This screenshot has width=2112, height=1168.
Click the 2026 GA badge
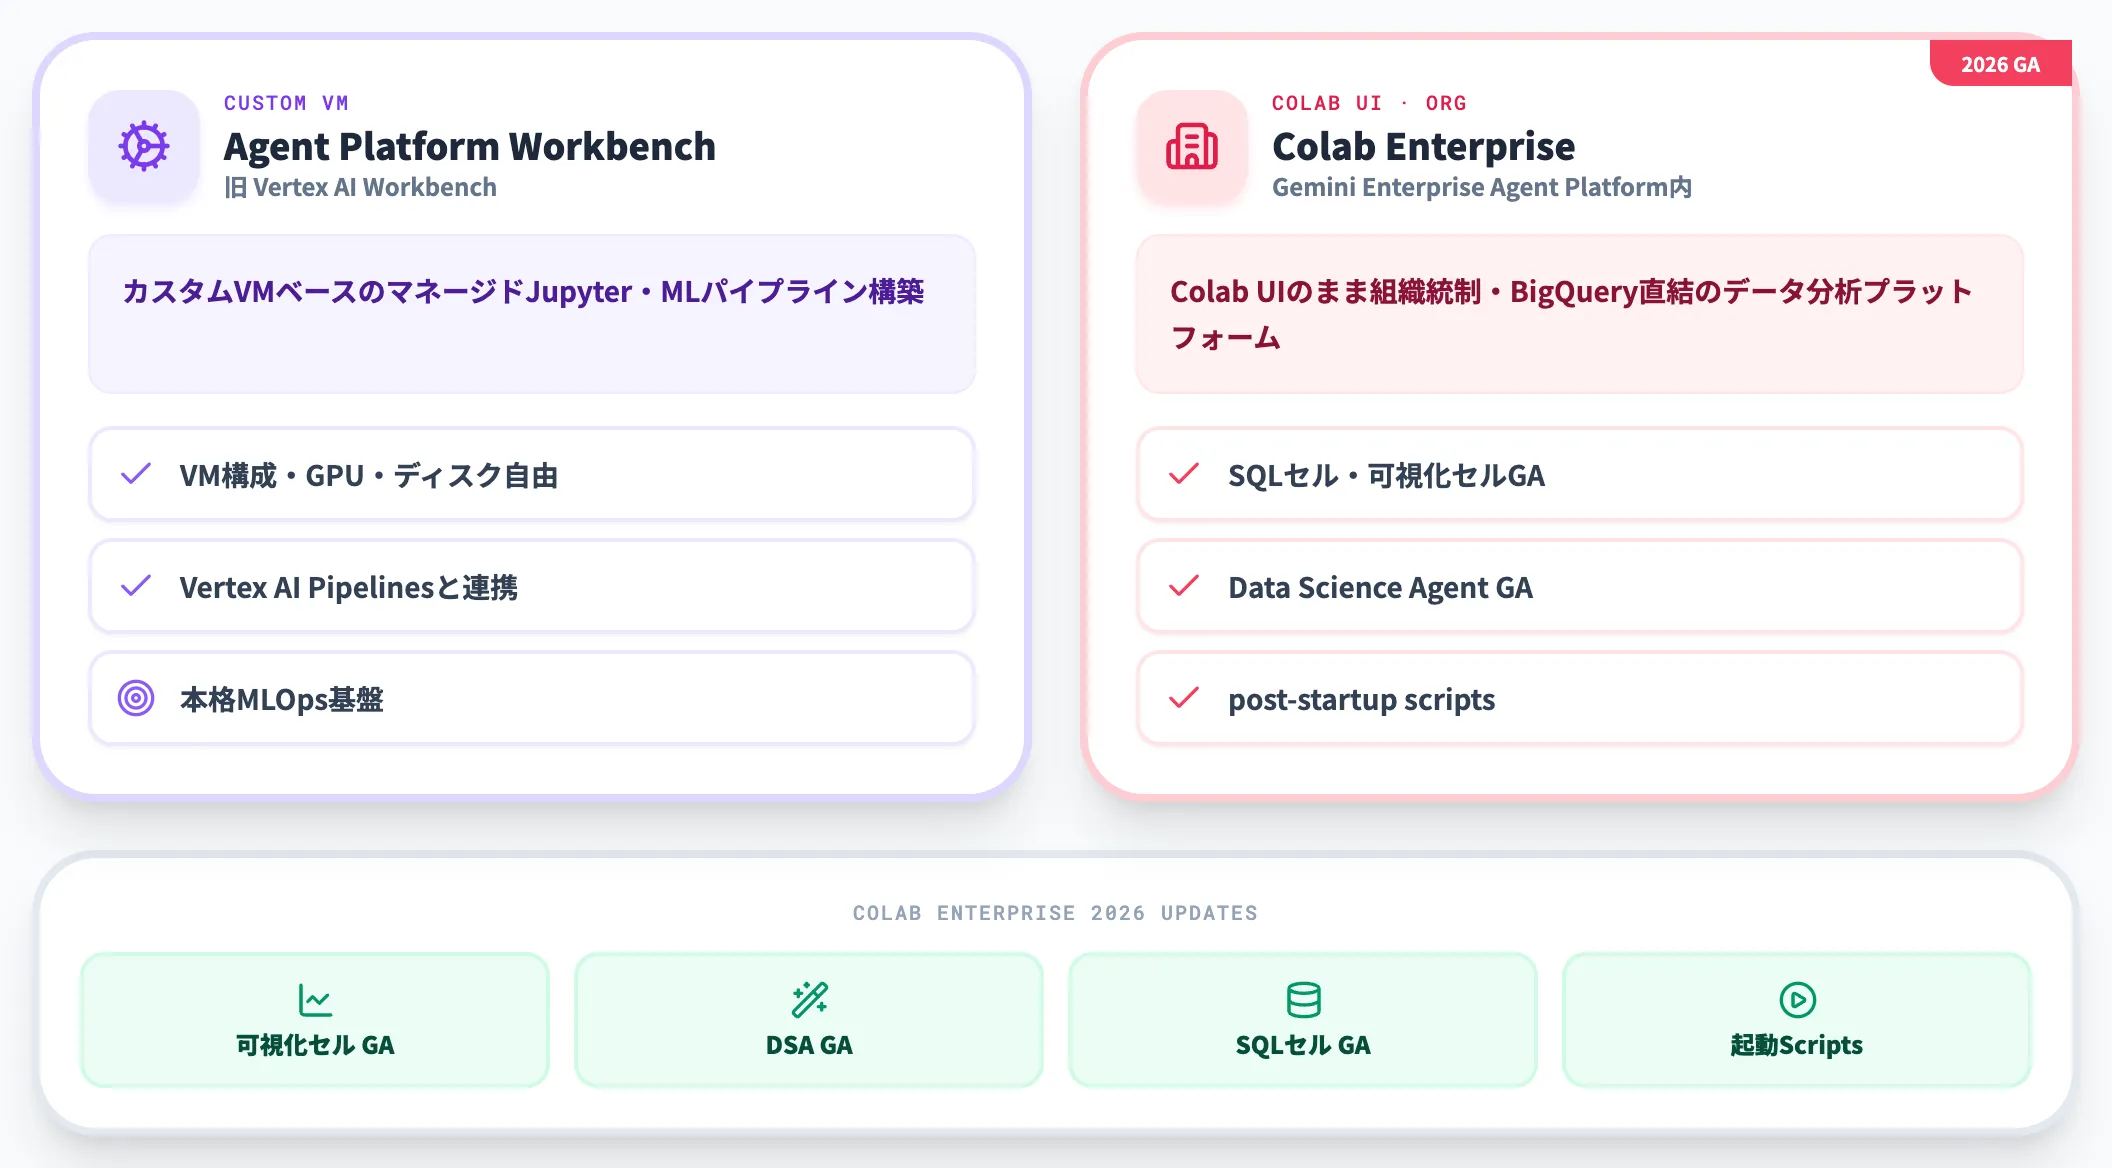point(2000,64)
